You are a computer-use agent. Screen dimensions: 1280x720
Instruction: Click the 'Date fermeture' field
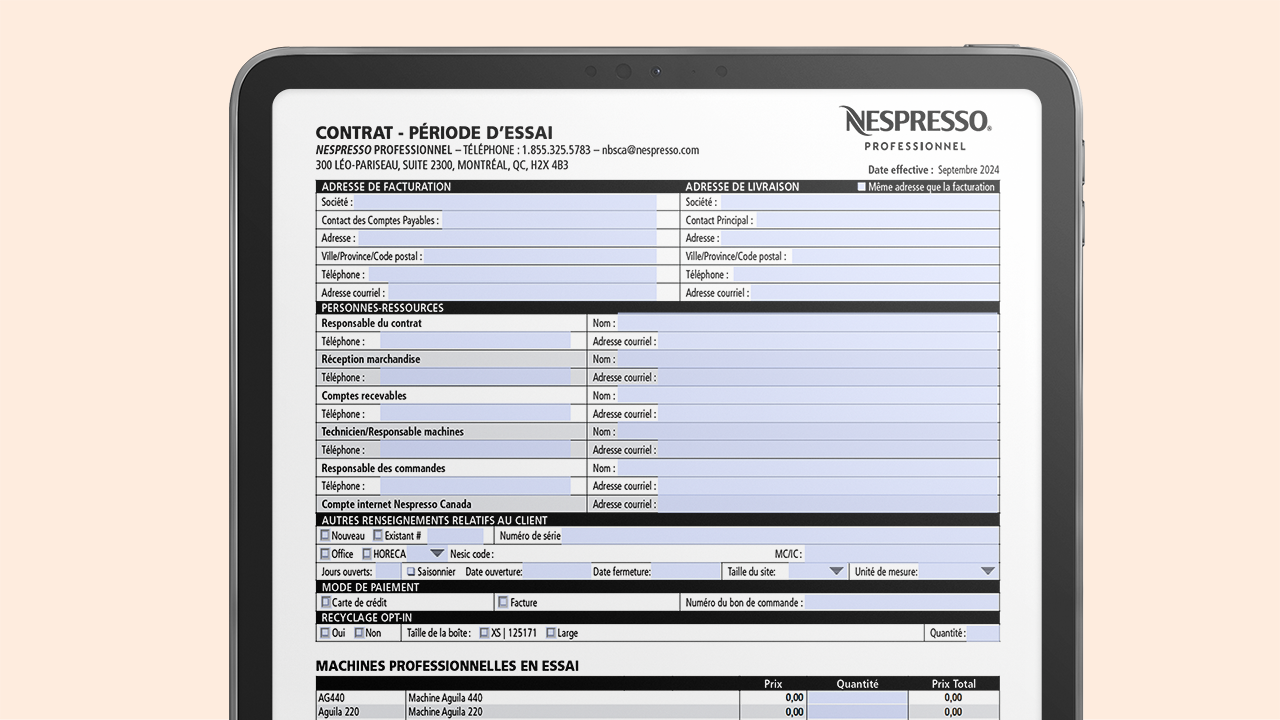pyautogui.click(x=687, y=571)
